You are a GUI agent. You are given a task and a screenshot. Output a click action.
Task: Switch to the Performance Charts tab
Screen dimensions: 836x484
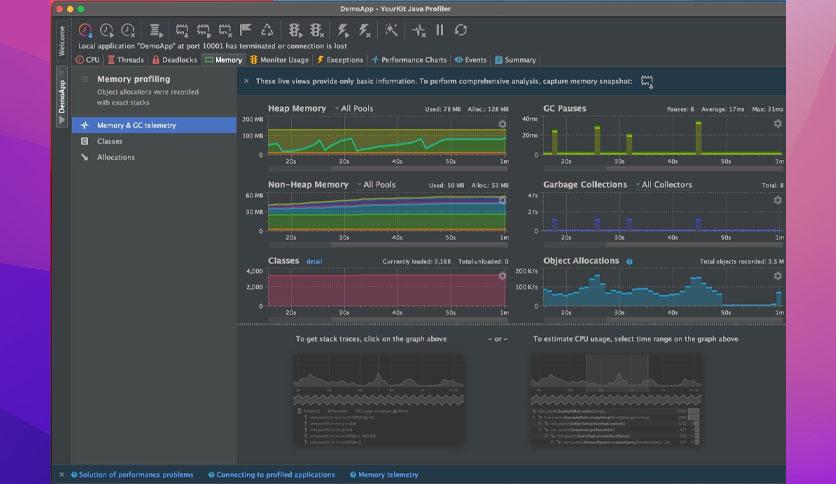(409, 60)
